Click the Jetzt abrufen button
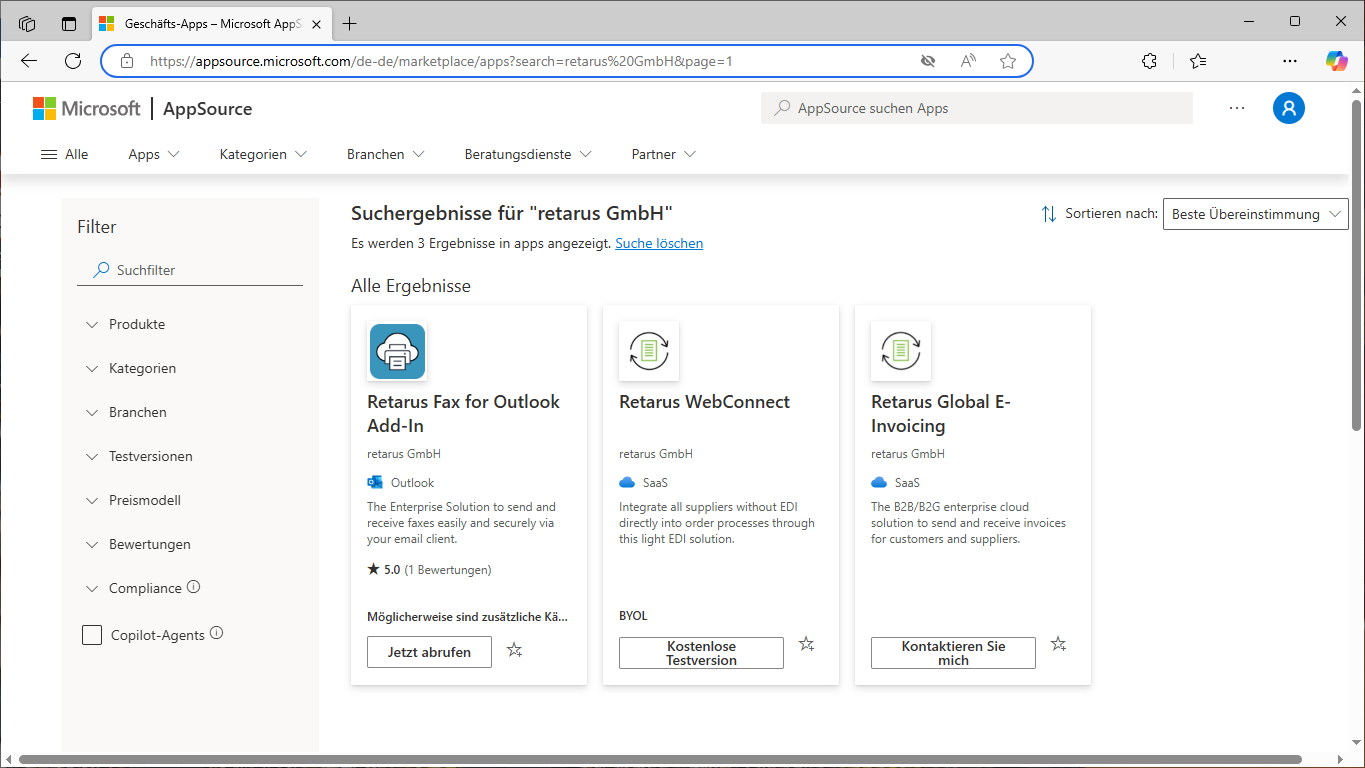The height and width of the screenshot is (768, 1365). tap(429, 651)
